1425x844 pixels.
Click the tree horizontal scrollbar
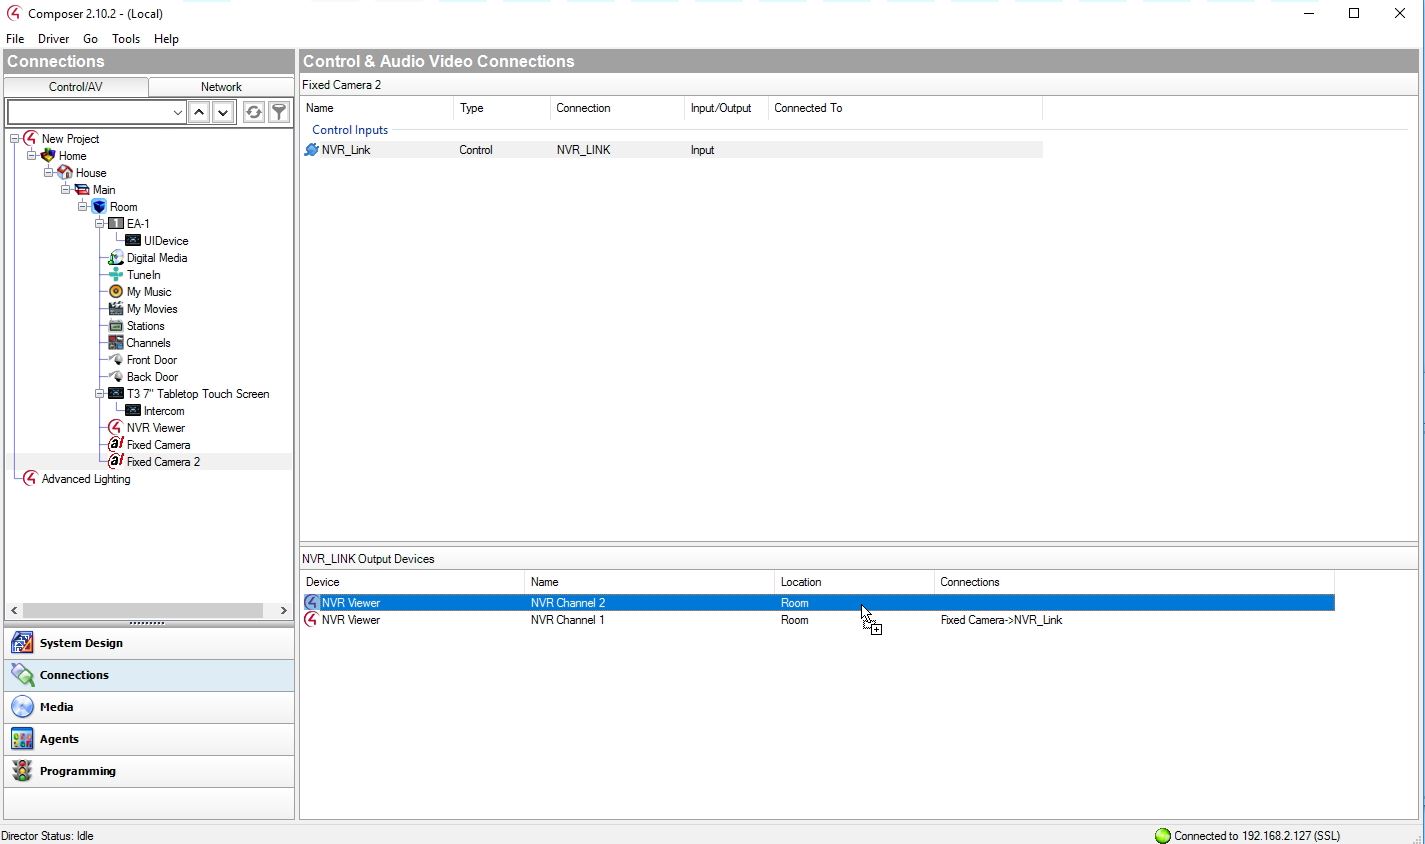click(x=143, y=610)
